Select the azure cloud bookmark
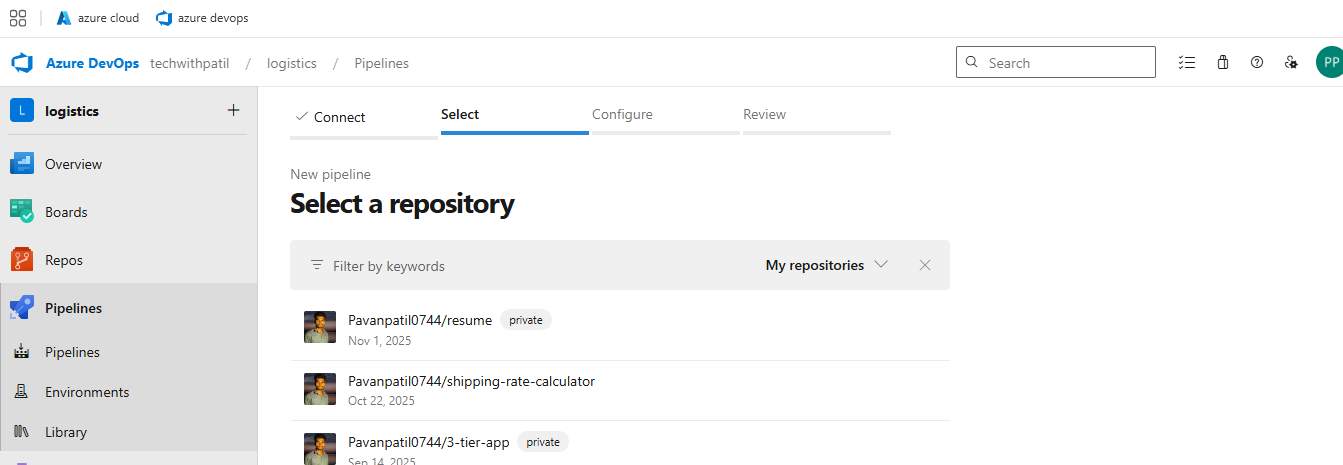Screen dimensions: 1343x465 tap(98, 18)
